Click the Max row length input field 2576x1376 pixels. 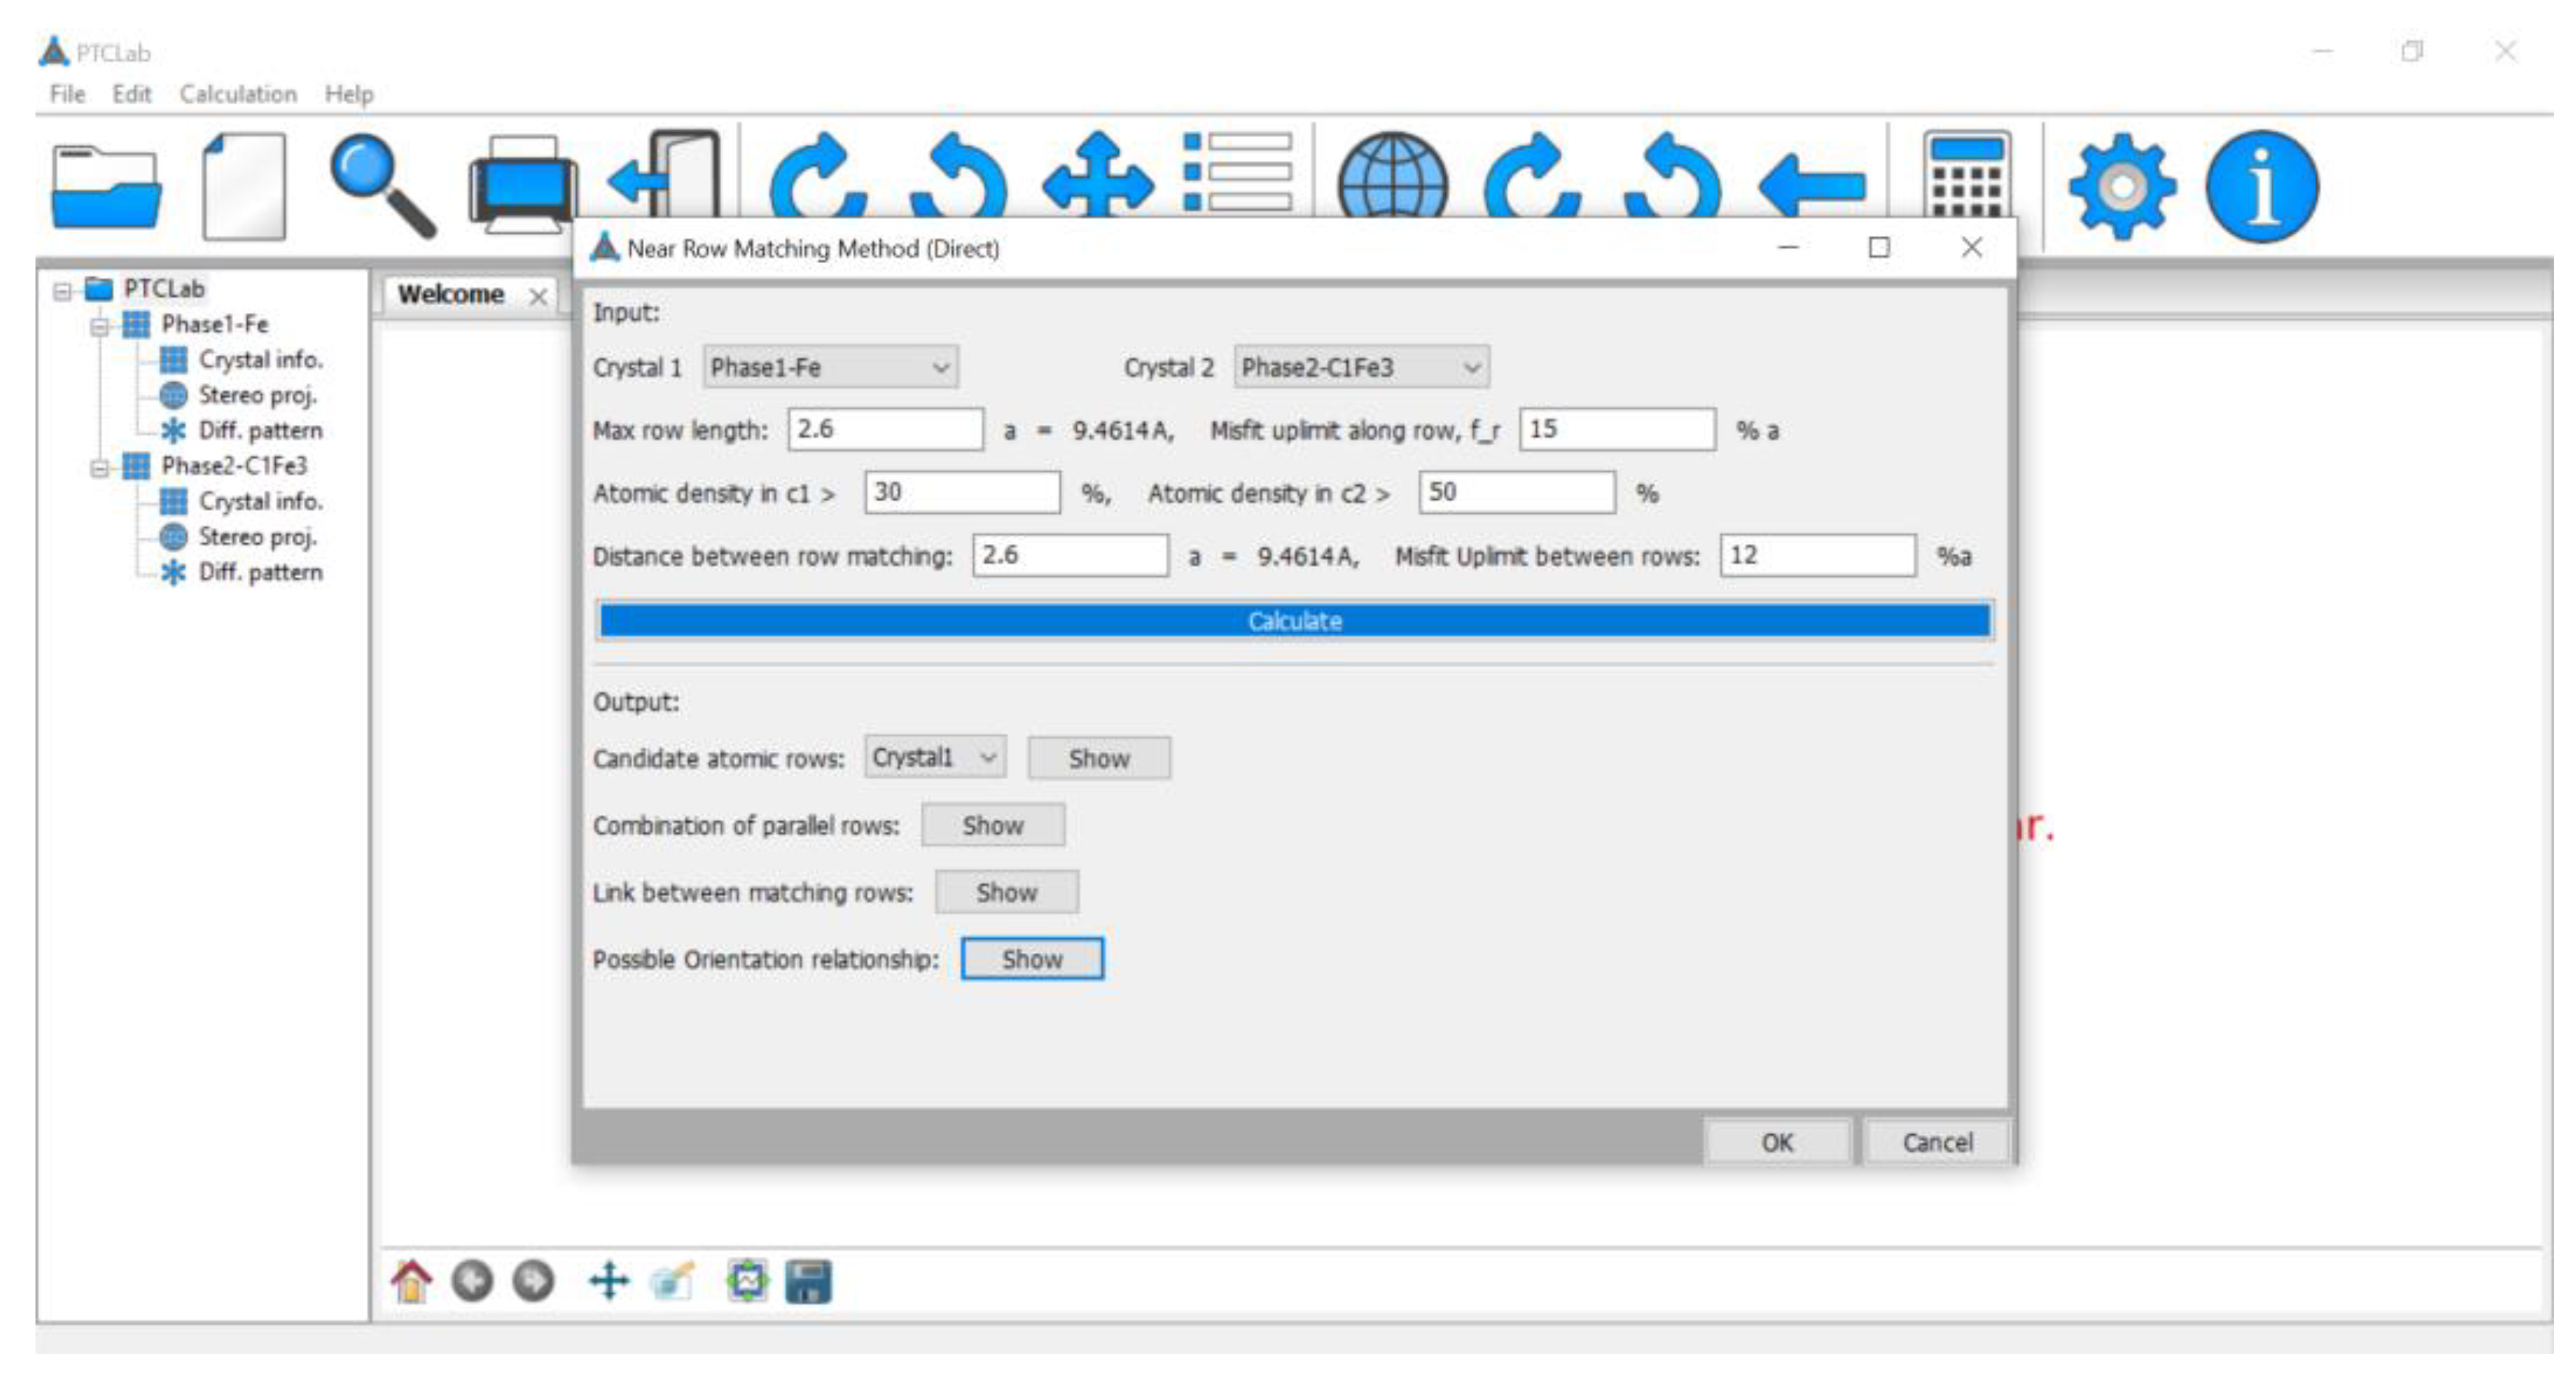pos(885,430)
